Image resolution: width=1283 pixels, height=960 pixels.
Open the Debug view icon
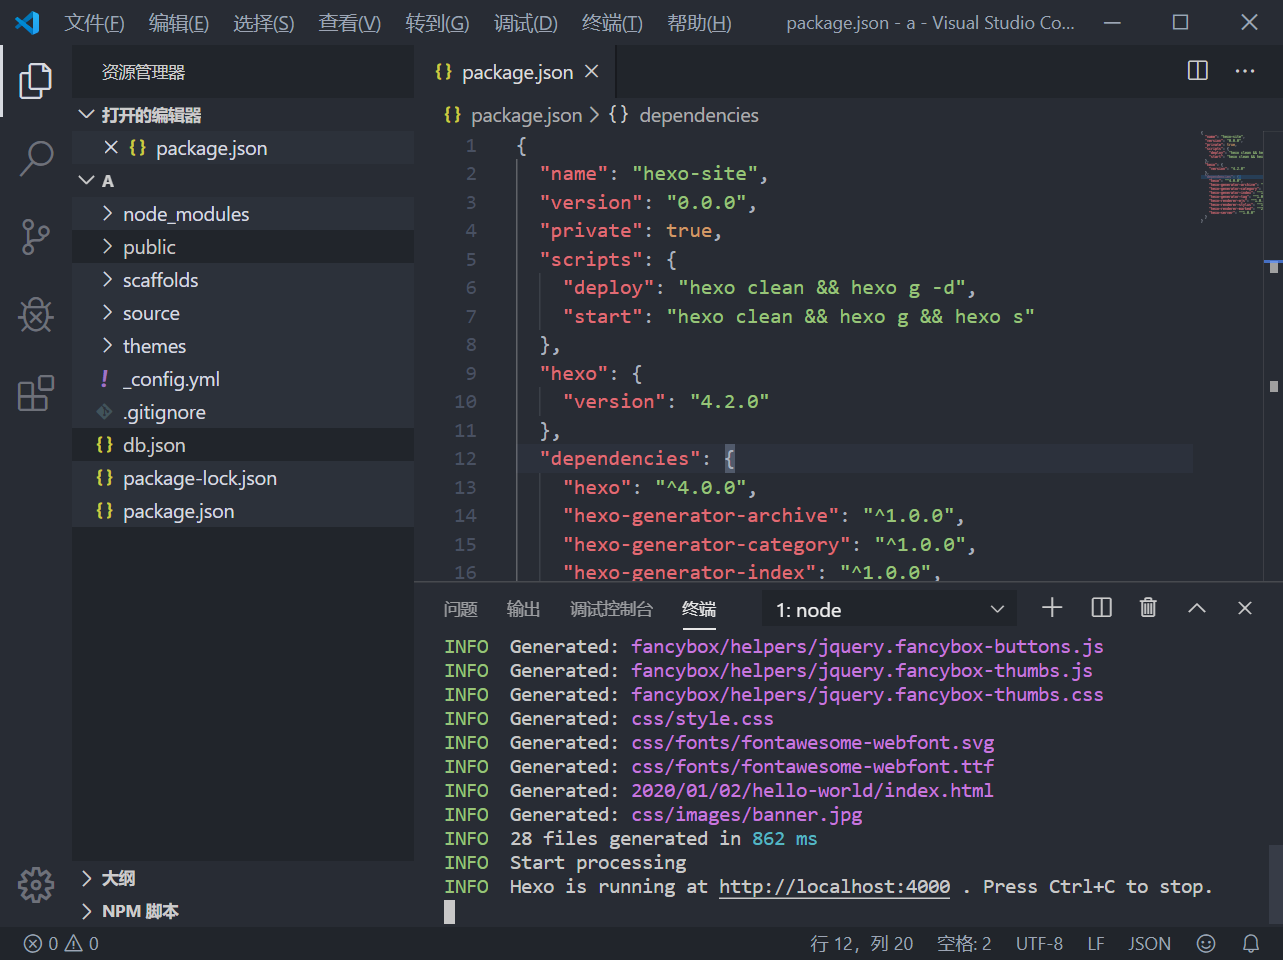click(x=36, y=315)
